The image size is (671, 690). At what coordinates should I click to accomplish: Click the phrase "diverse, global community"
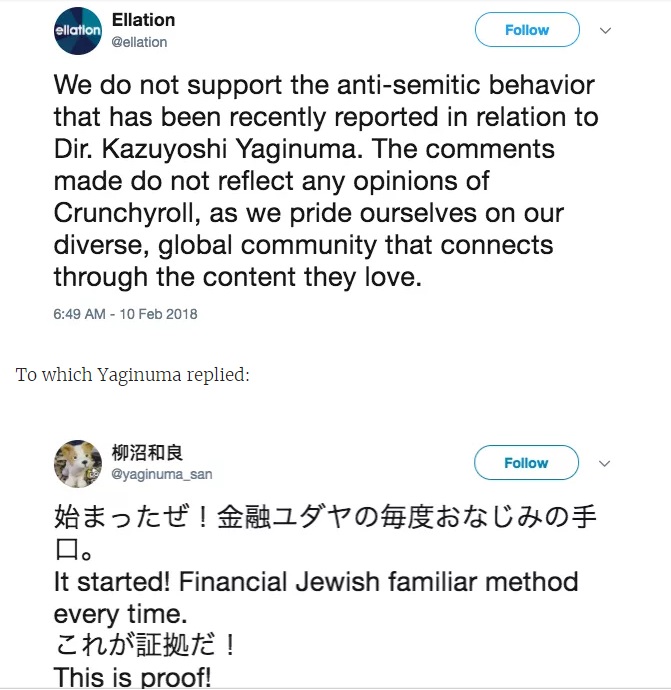click(230, 245)
